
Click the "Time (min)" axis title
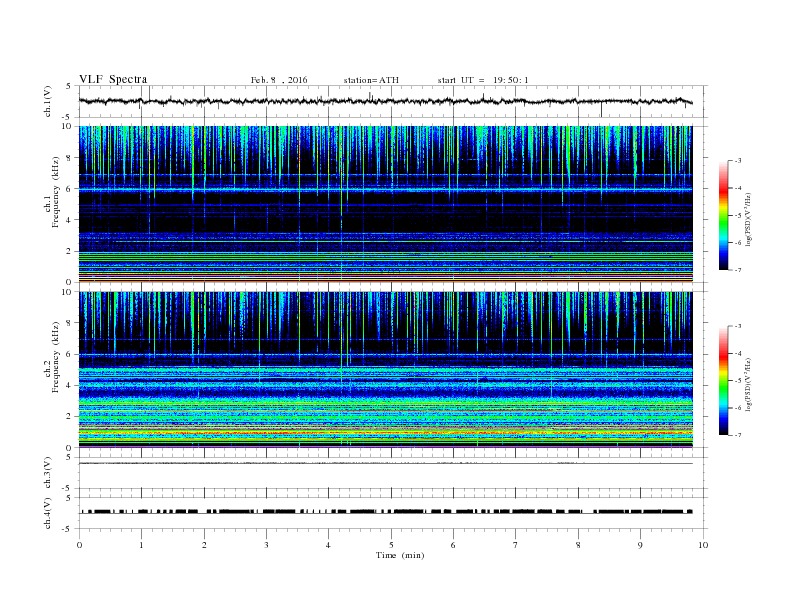400,555
